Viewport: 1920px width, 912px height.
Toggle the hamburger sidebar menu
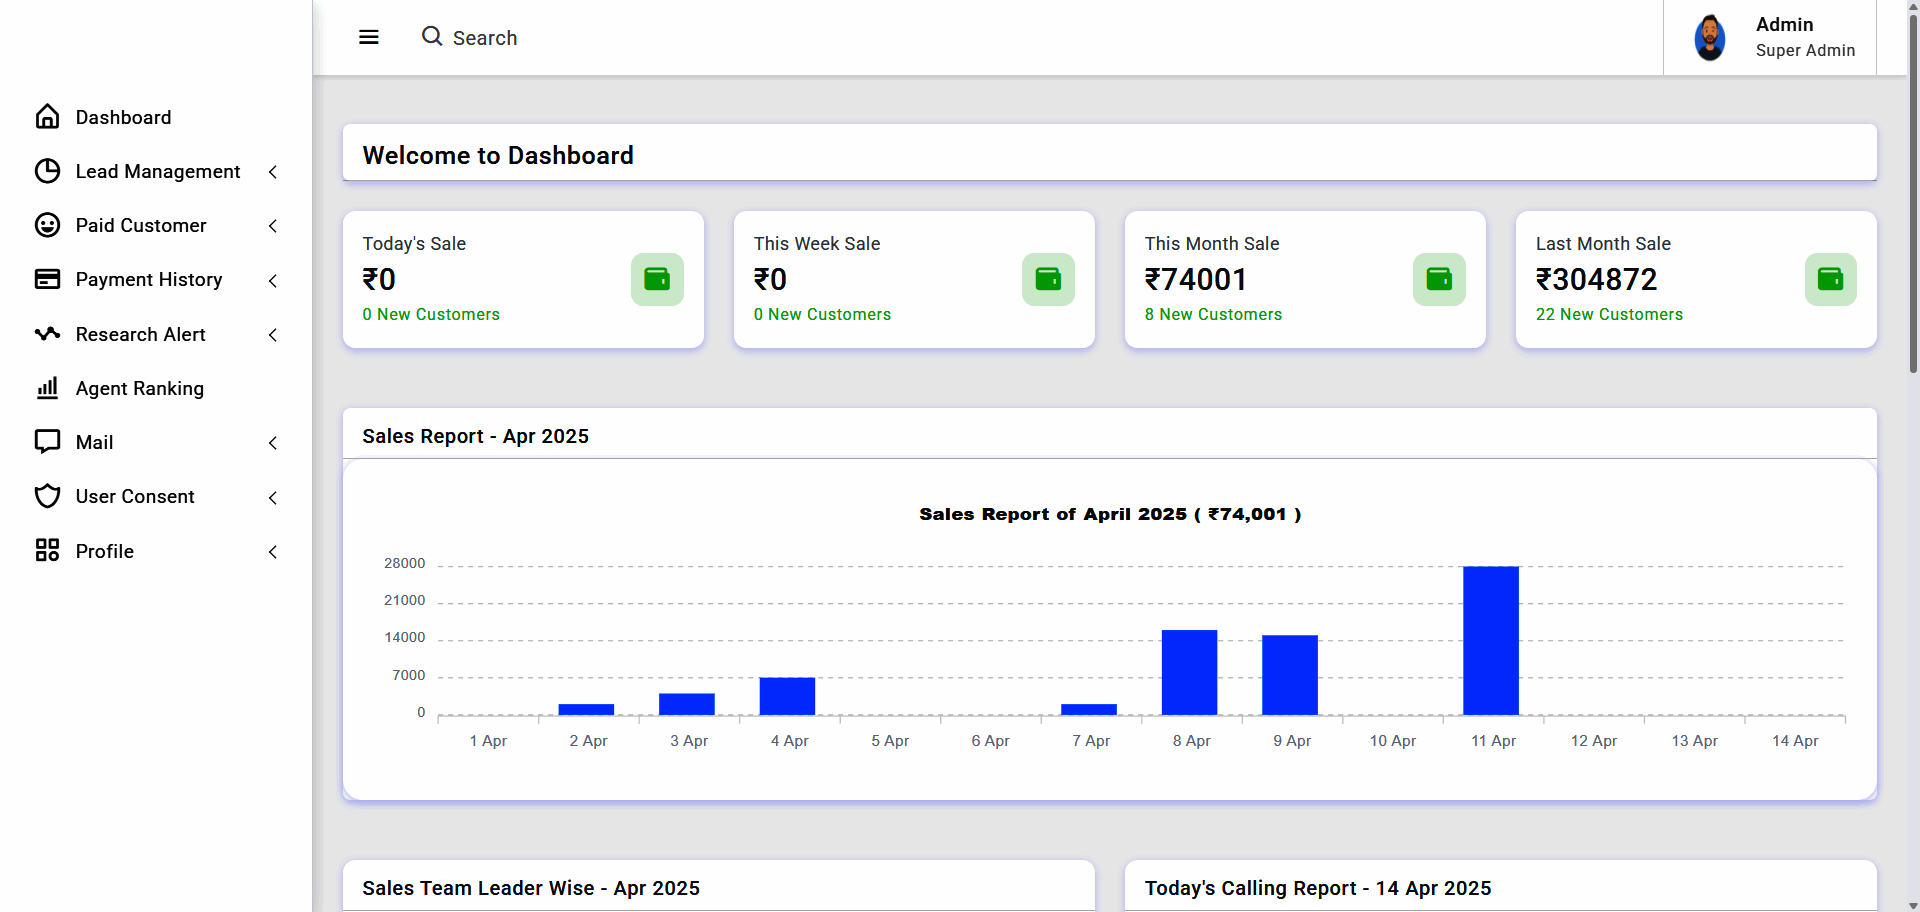(x=368, y=38)
